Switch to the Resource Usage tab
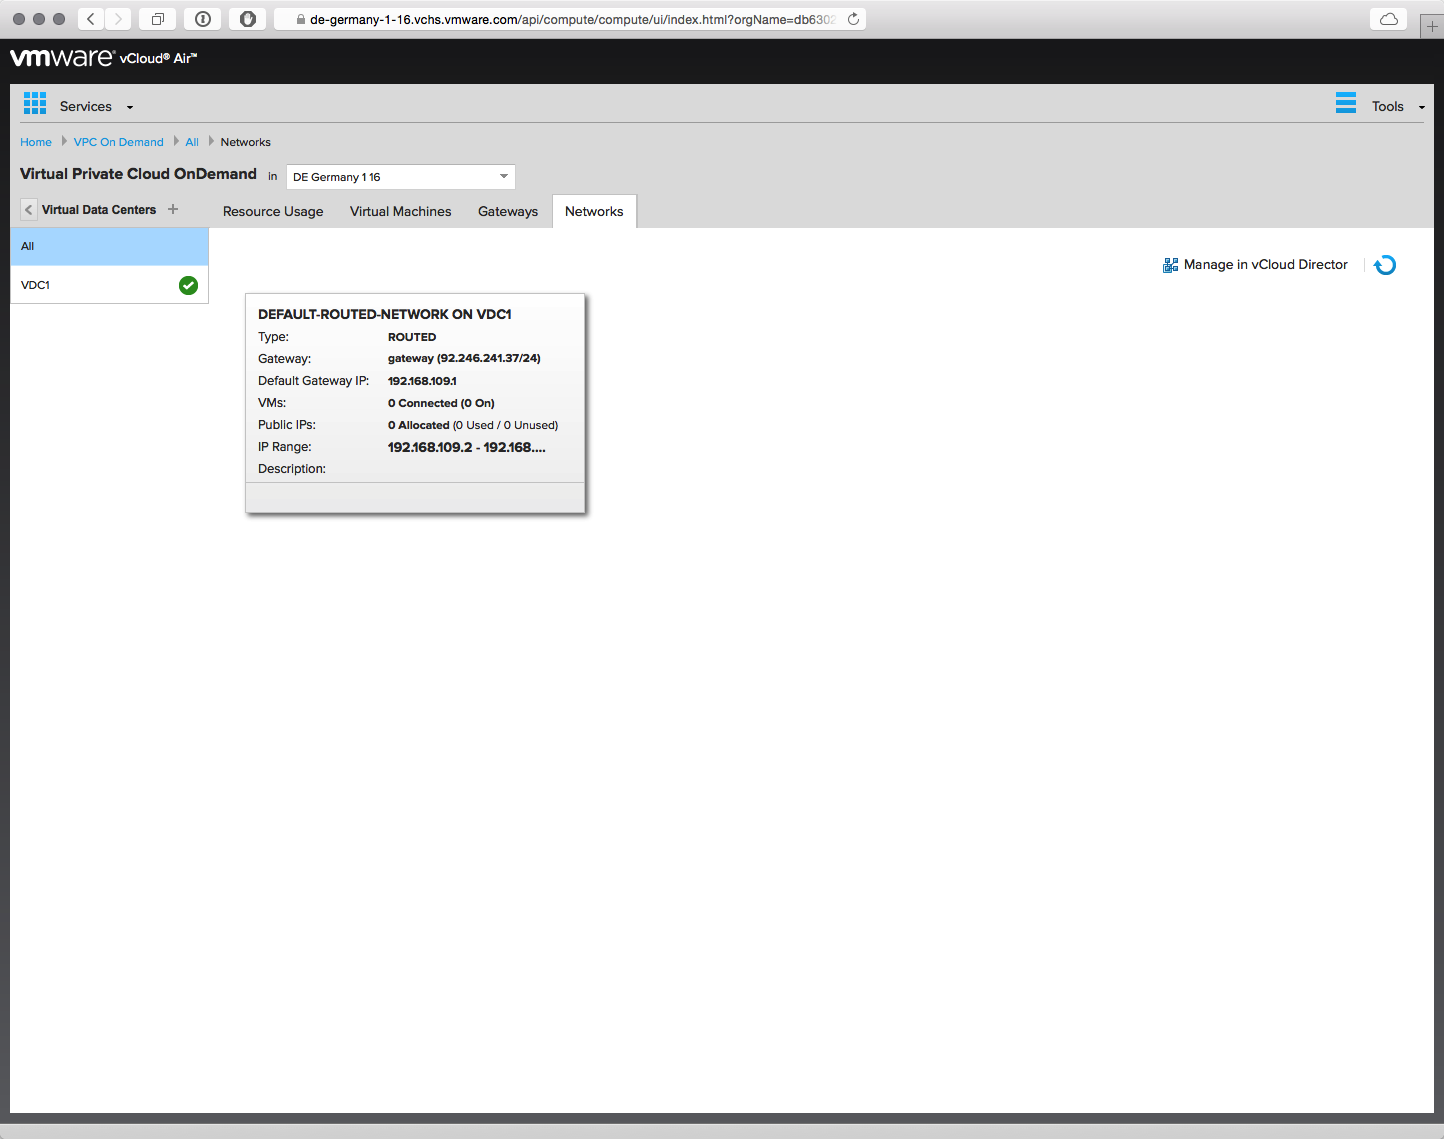This screenshot has height=1139, width=1444. click(273, 211)
